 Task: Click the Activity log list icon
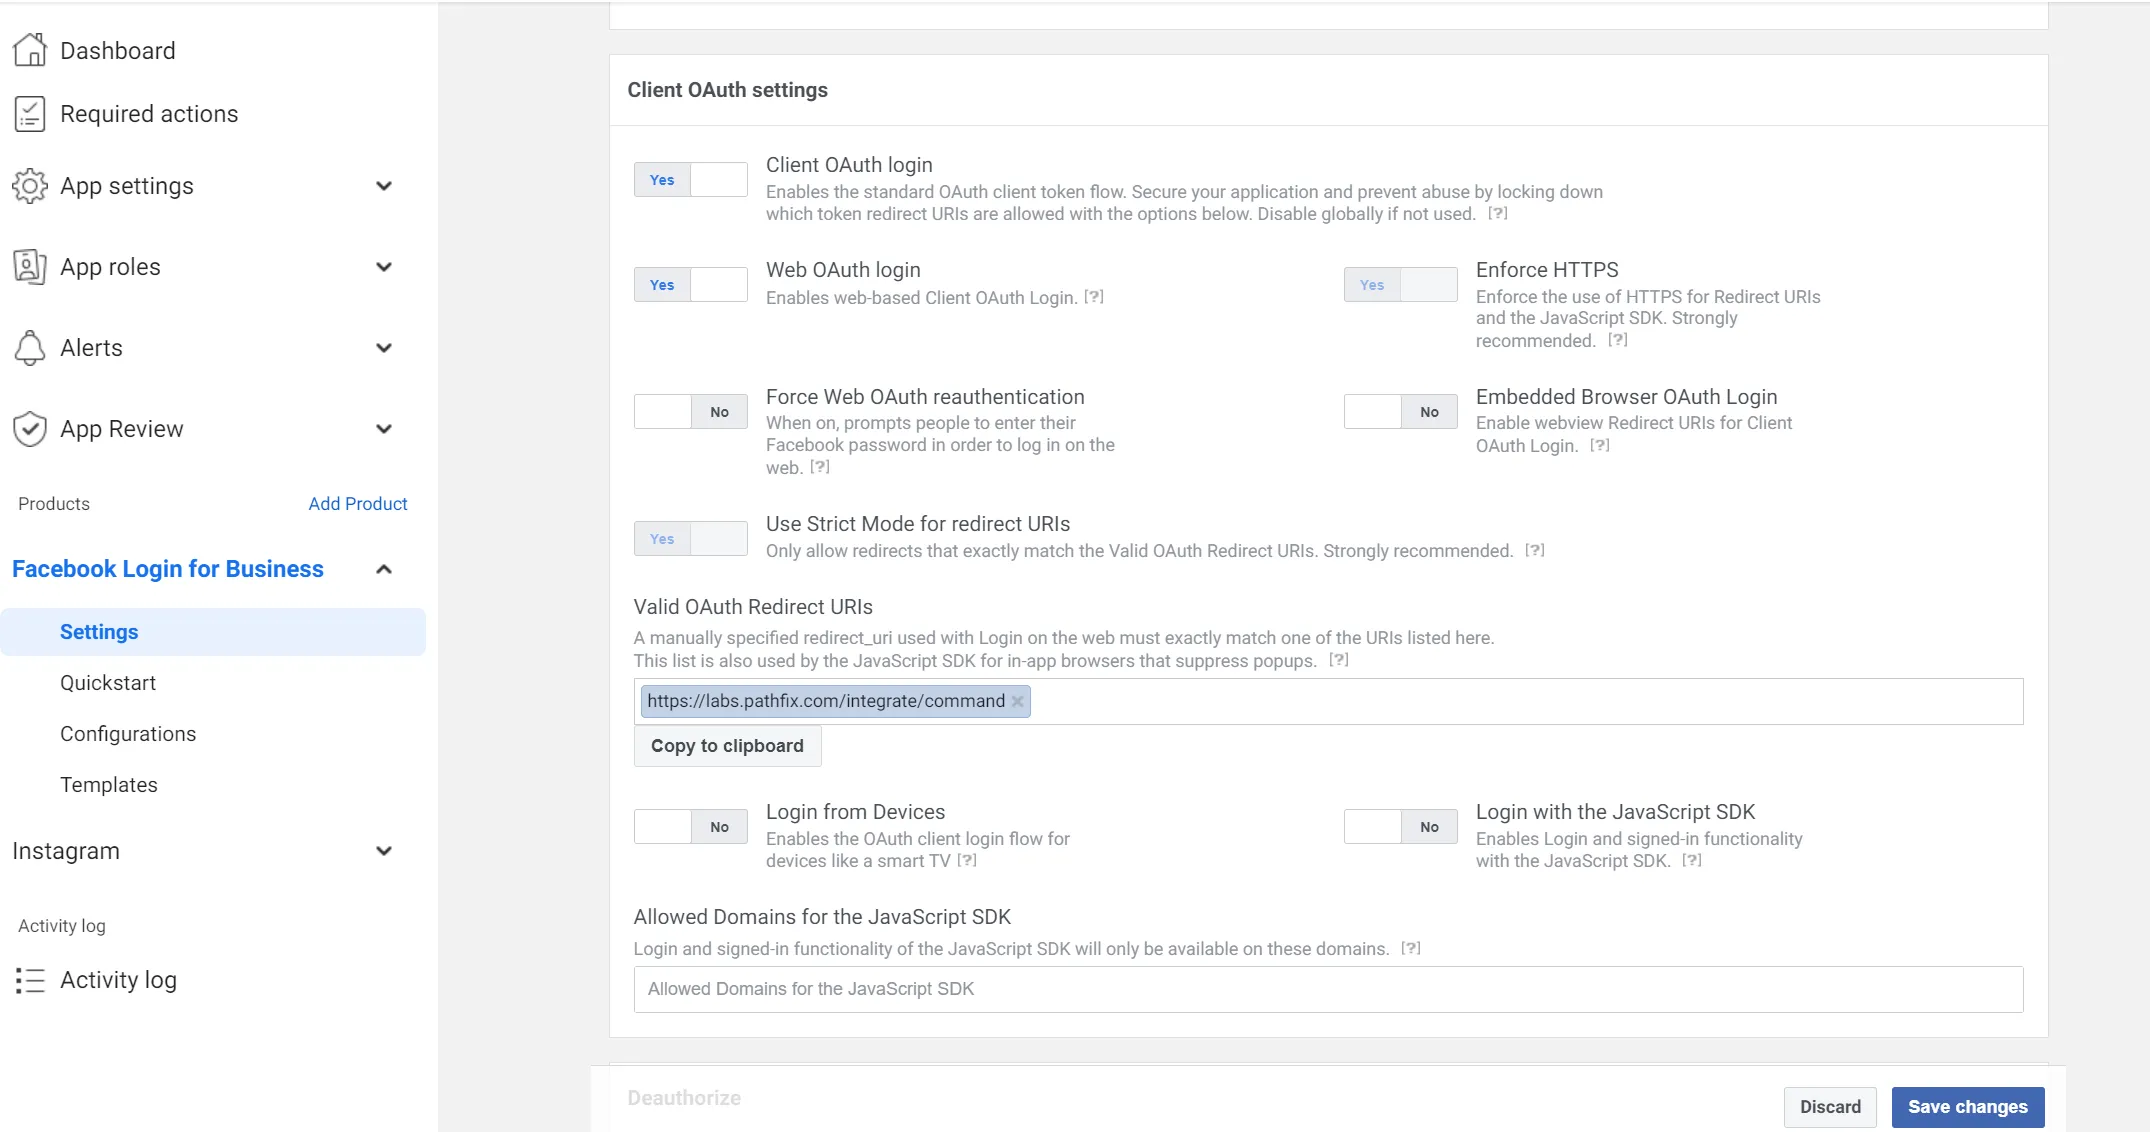(30, 980)
